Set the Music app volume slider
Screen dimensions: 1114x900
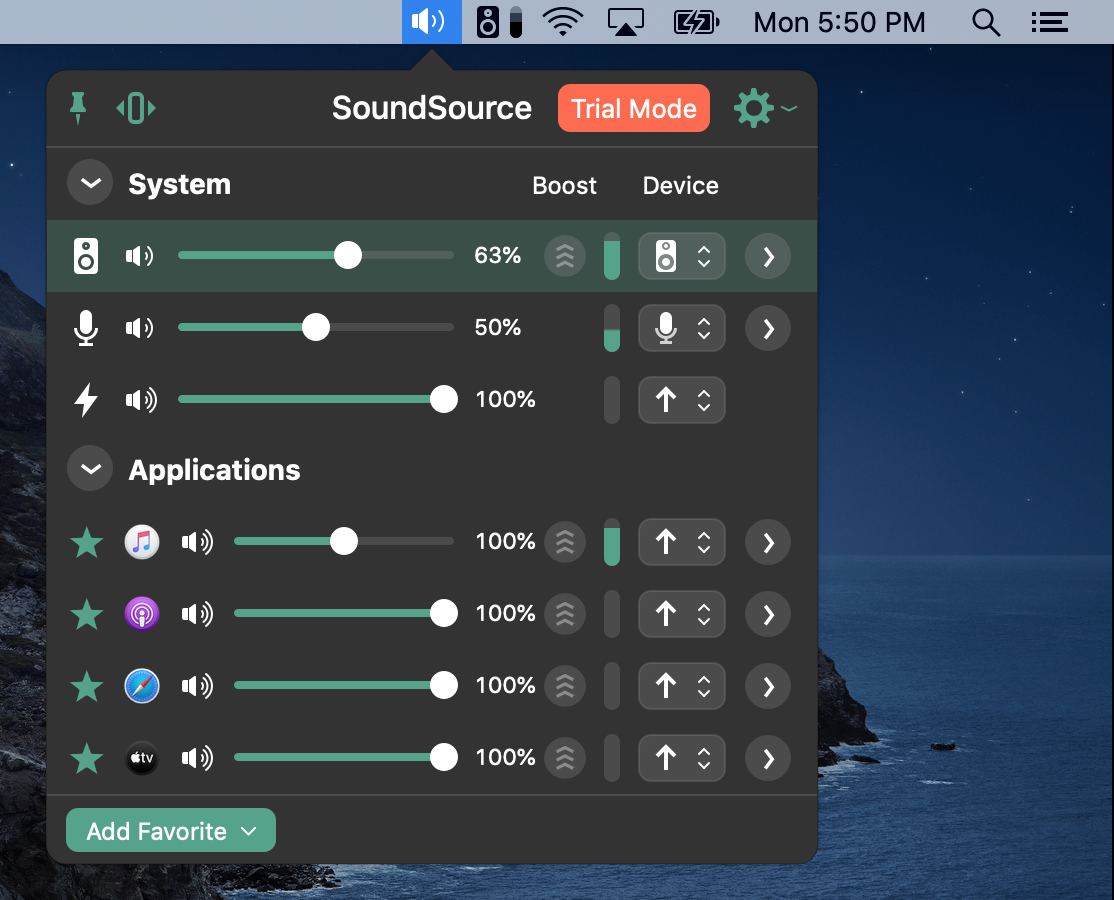pyautogui.click(x=344, y=541)
